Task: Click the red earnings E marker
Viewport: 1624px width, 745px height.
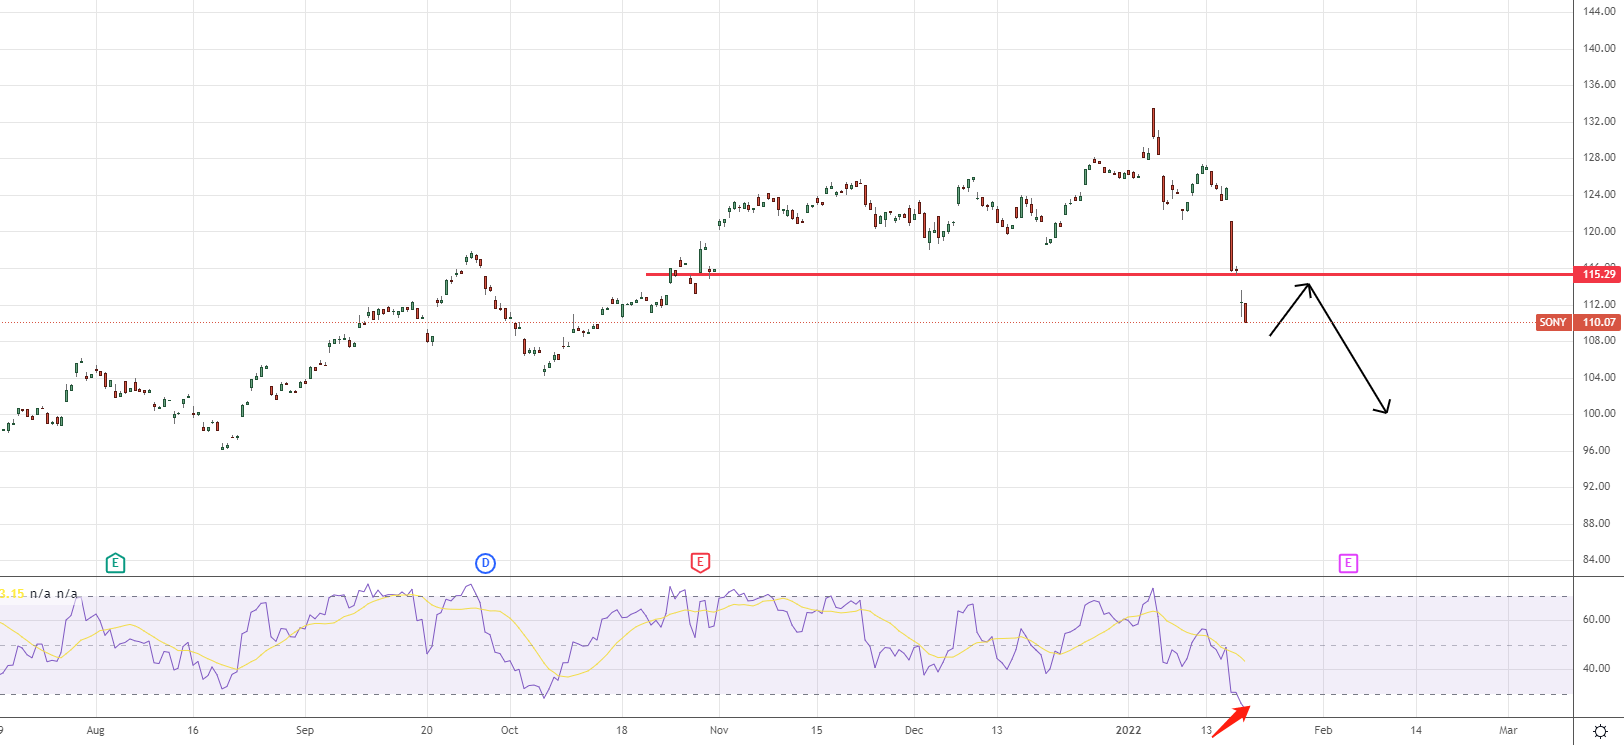Action: tap(700, 563)
